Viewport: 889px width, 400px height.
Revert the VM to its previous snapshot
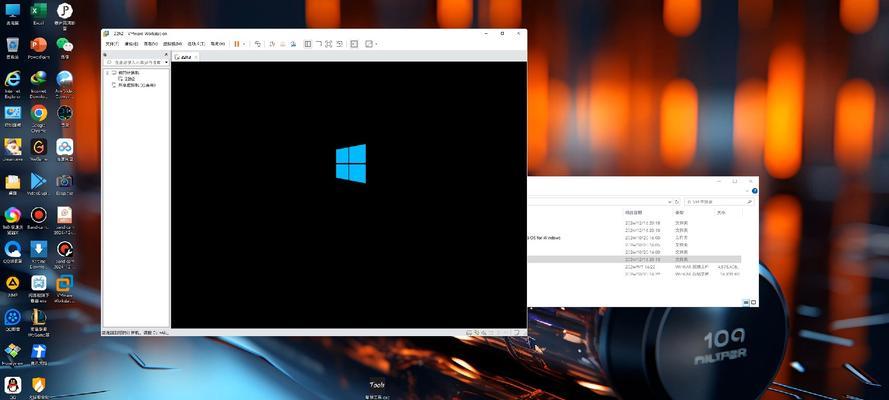(x=282, y=44)
